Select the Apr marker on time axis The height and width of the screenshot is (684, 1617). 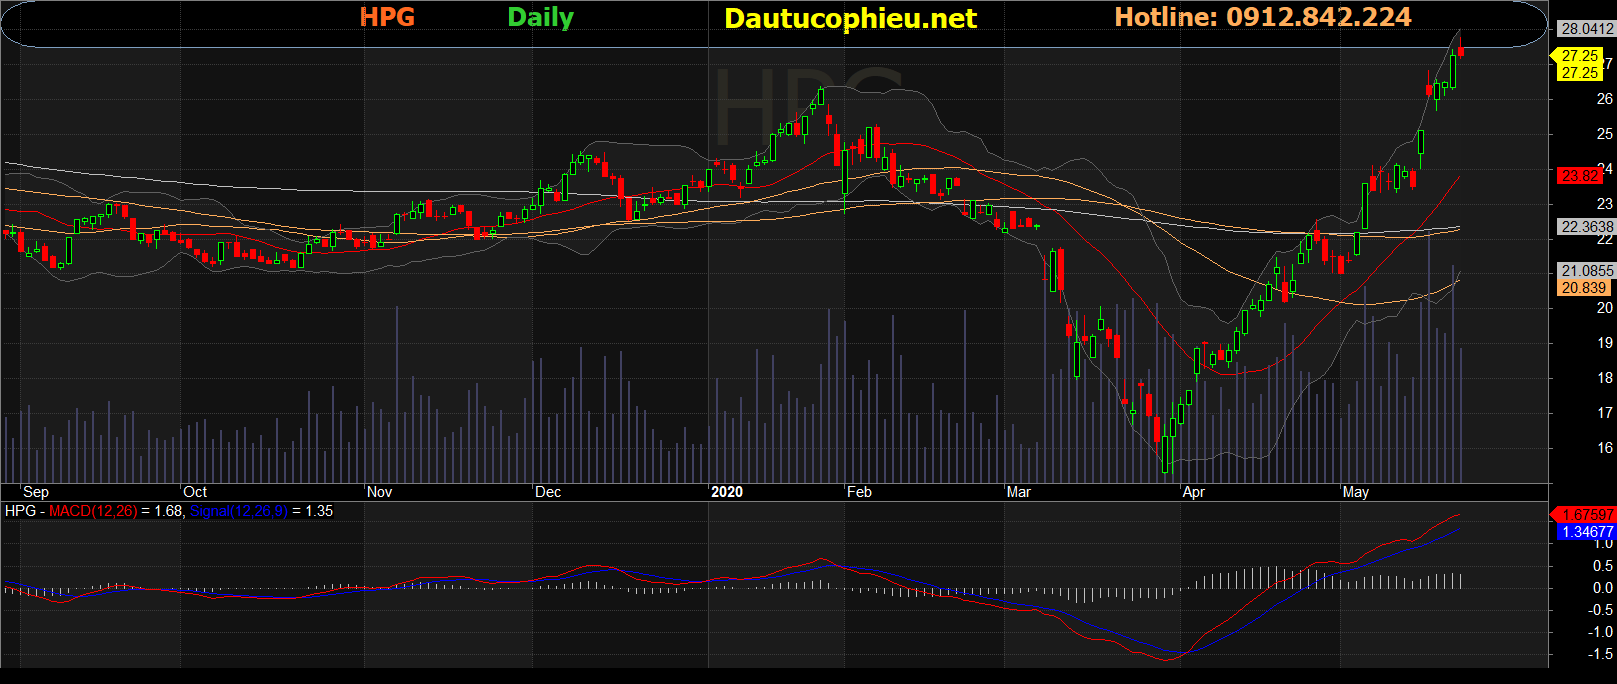(x=1193, y=492)
